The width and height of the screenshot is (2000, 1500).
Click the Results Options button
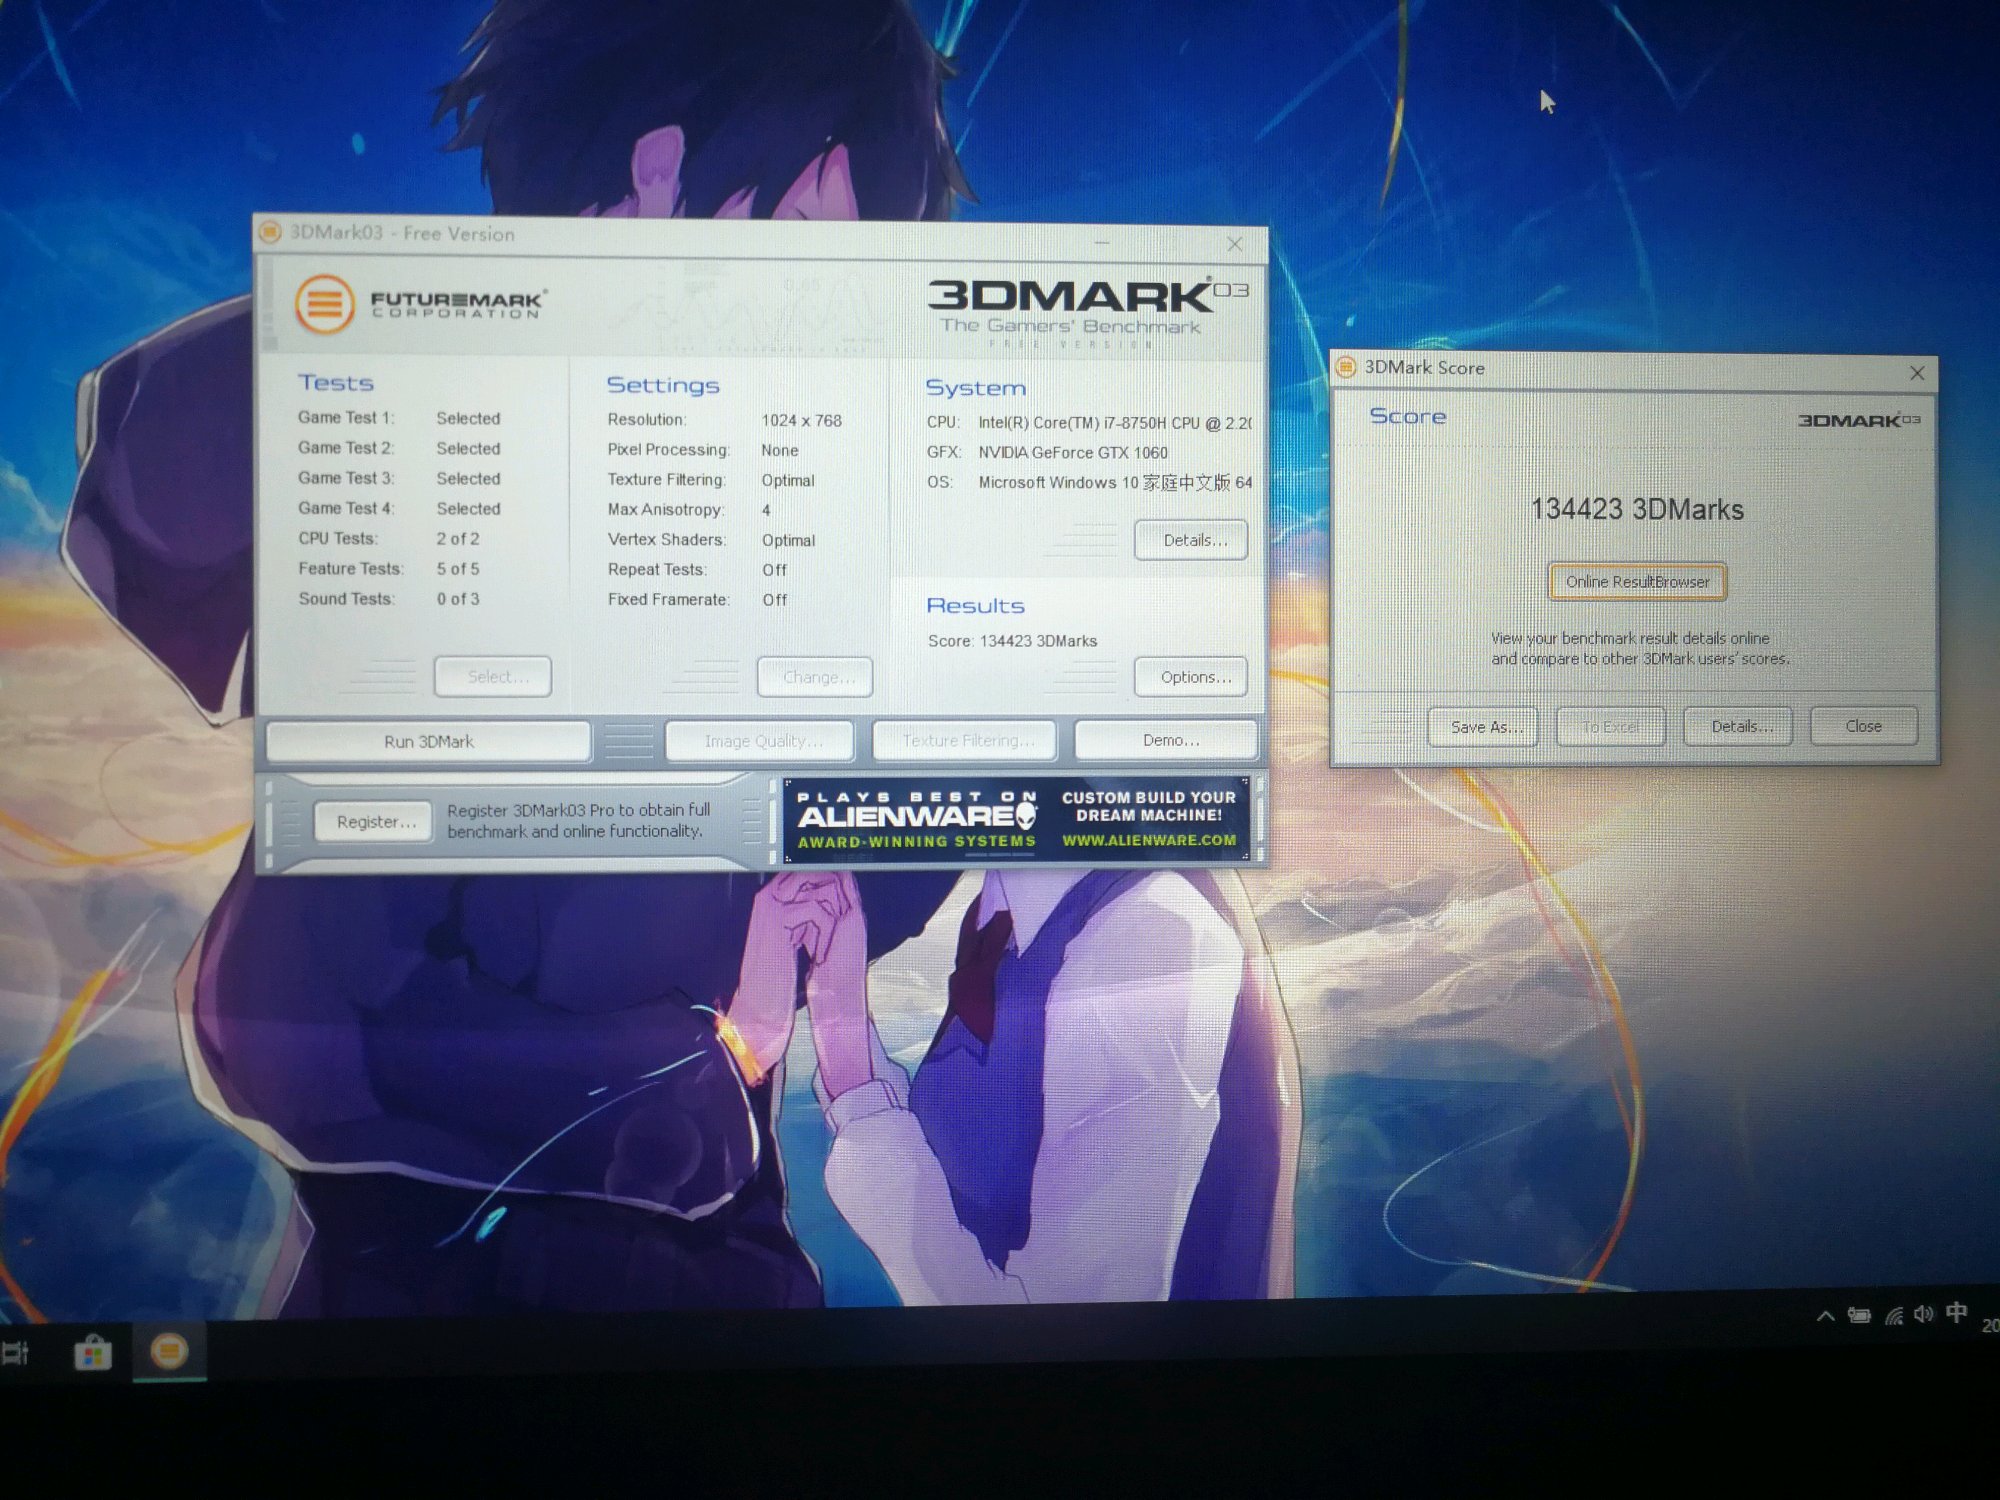(x=1191, y=678)
